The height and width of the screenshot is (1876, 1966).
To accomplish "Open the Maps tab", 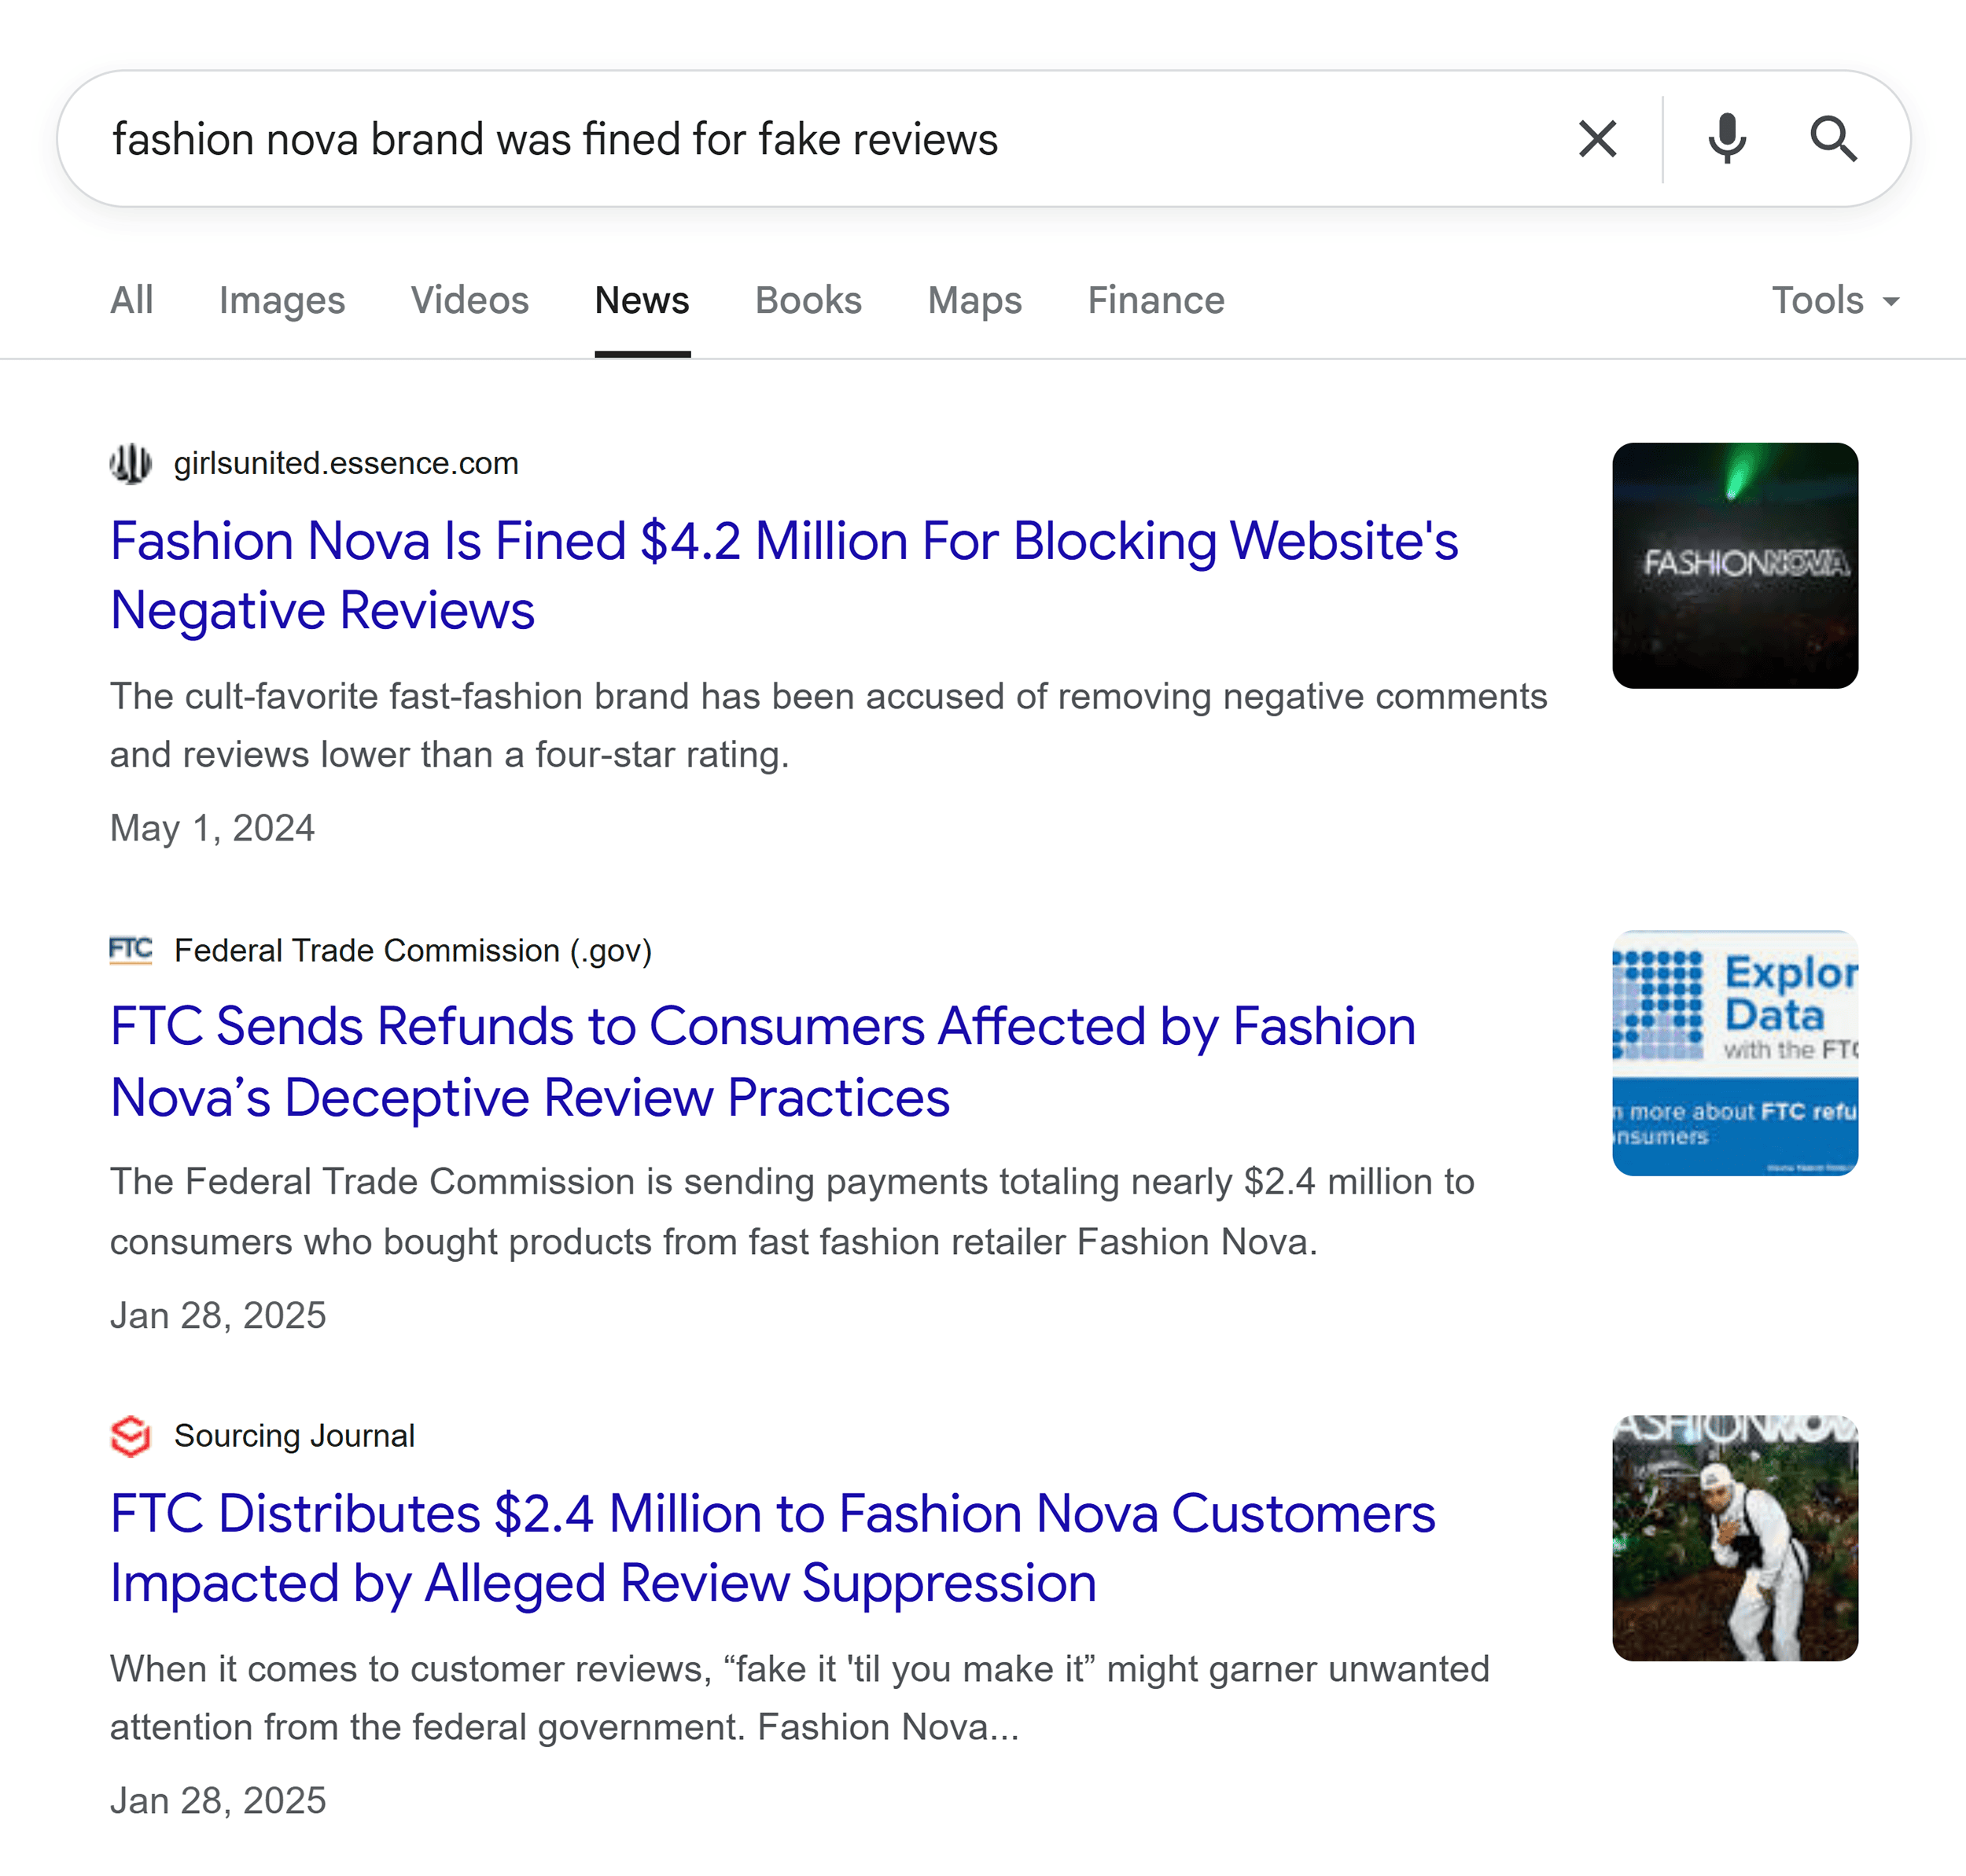I will click(x=975, y=301).
